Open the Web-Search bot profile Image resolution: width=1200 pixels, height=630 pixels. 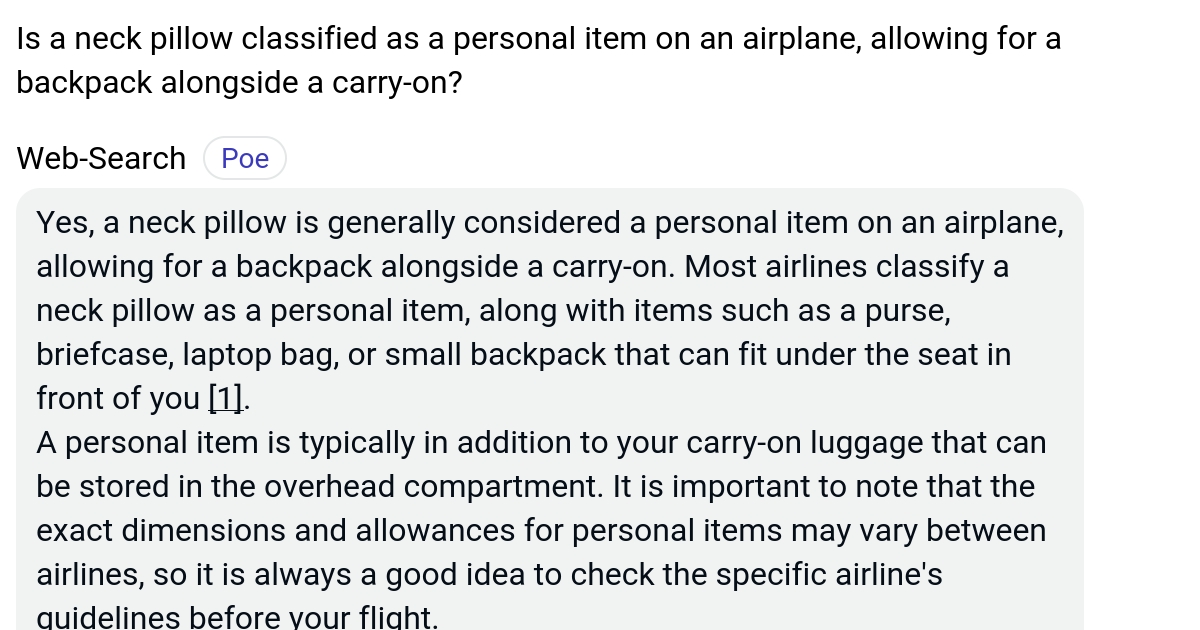100,158
